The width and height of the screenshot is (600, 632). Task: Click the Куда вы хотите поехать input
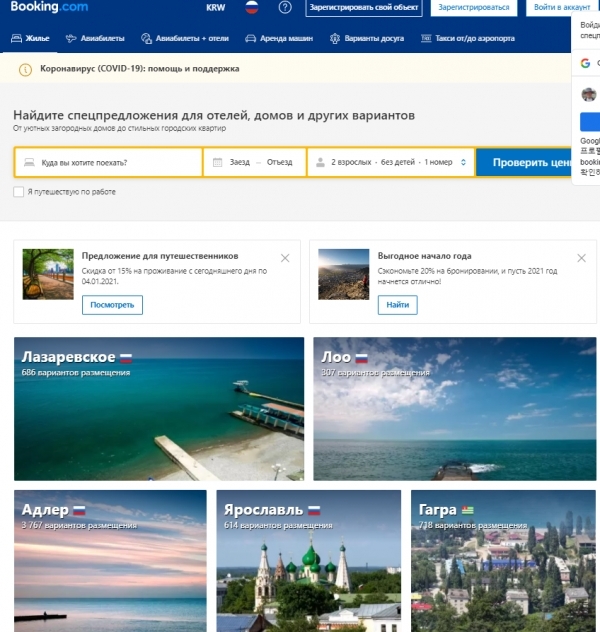point(108,162)
